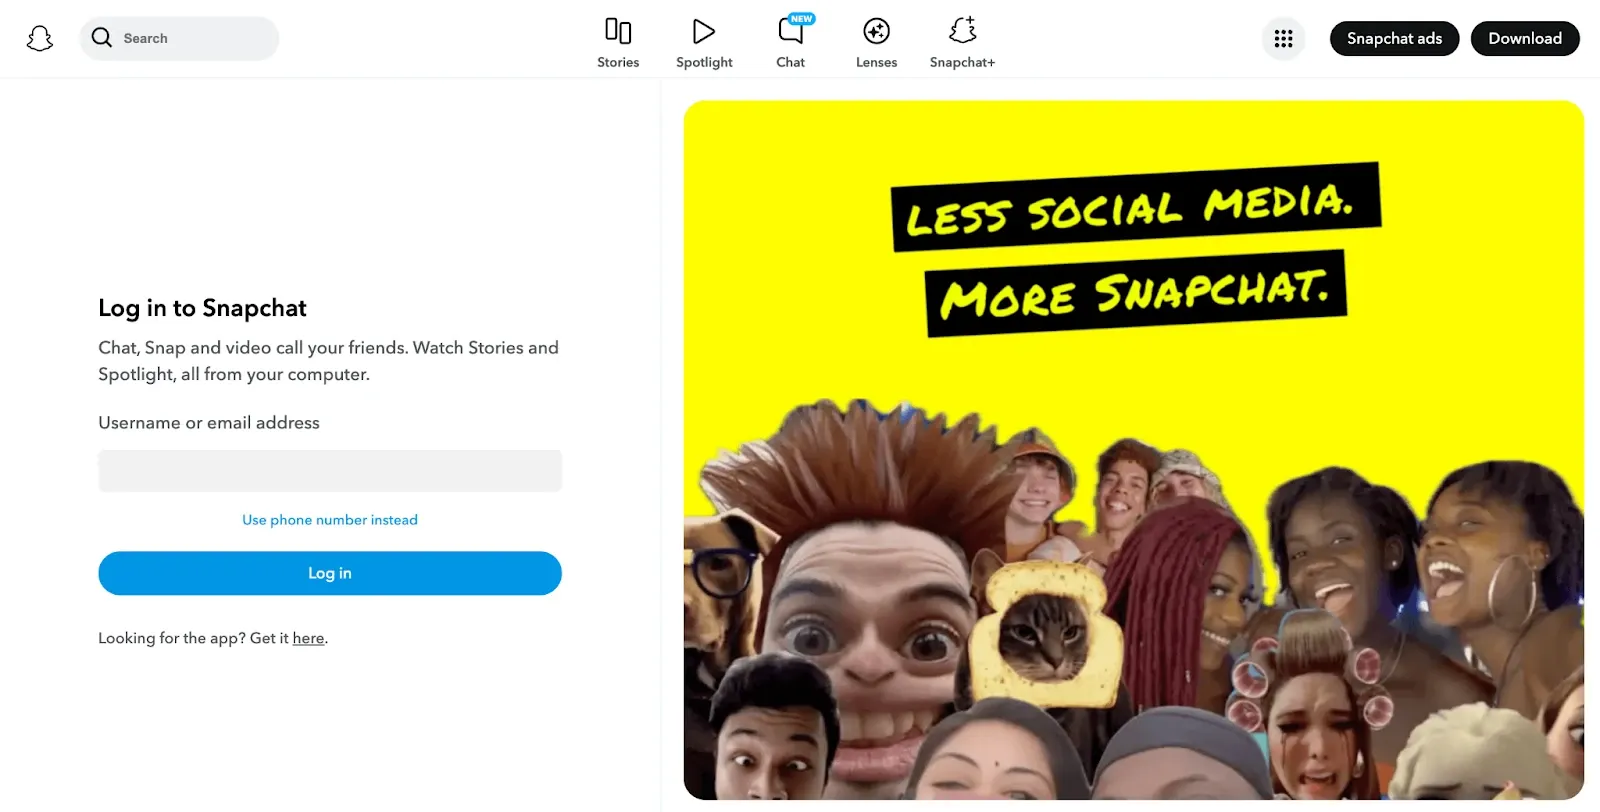Click the Log in to Snapchat heading
The image size is (1600, 812).
202,308
